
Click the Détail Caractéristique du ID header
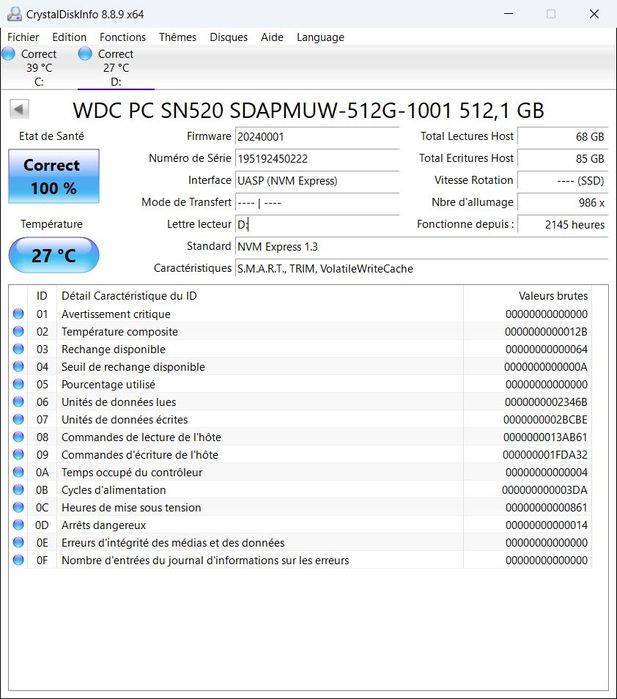(x=260, y=296)
